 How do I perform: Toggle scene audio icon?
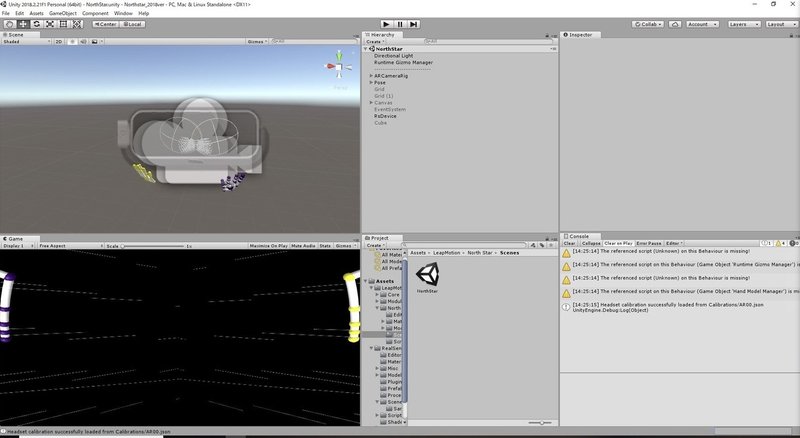83,41
